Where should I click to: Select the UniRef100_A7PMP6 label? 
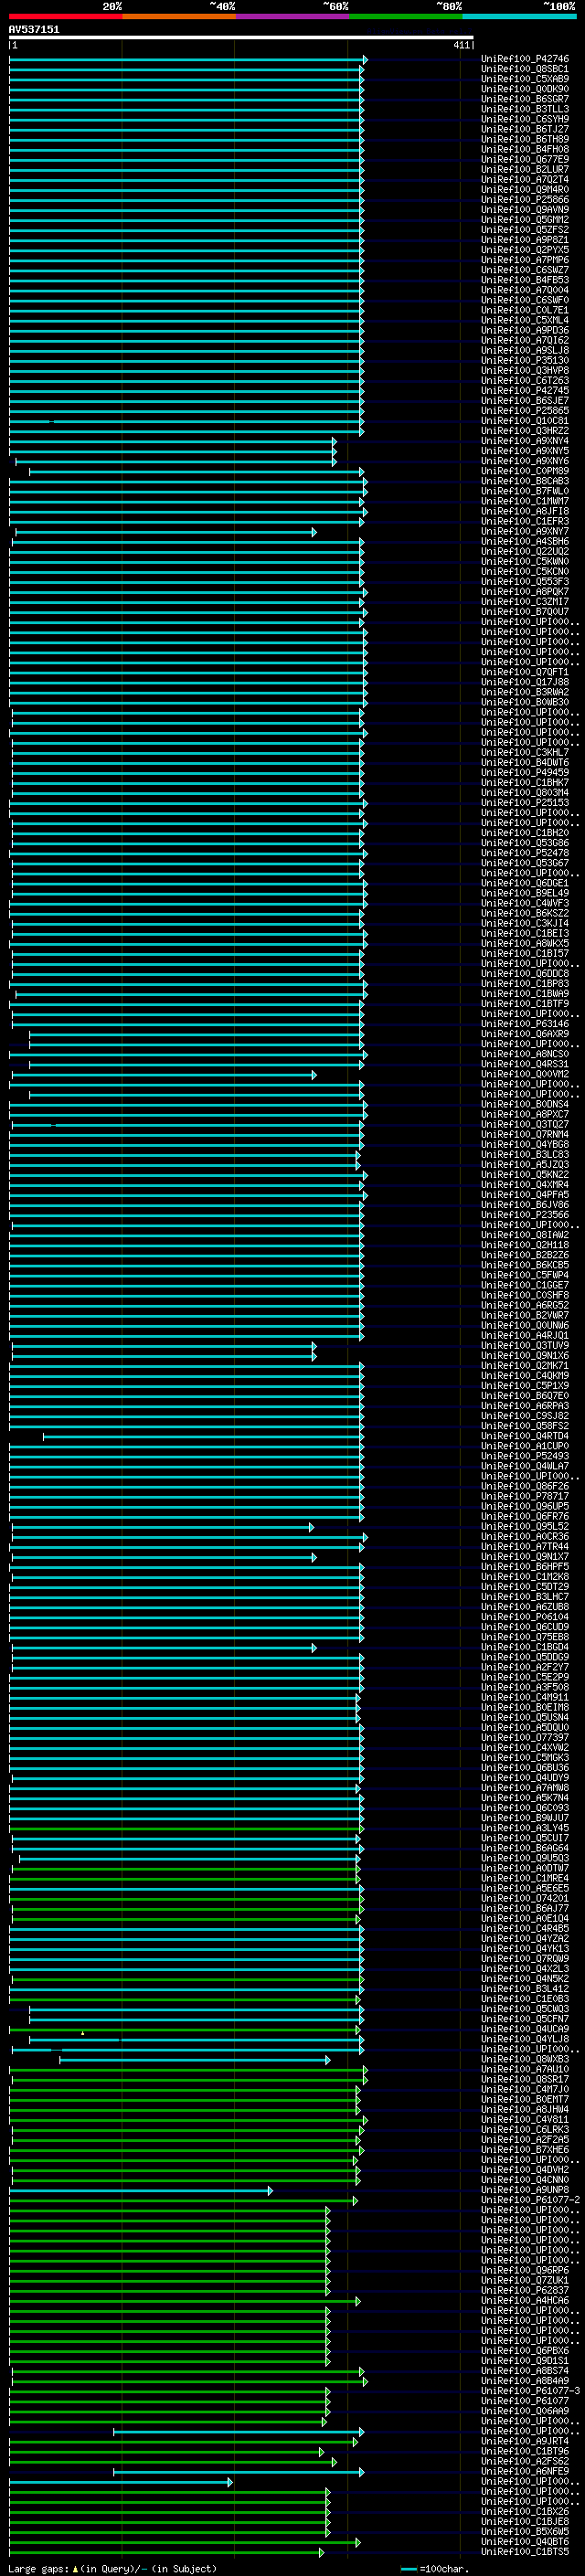pyautogui.click(x=525, y=260)
